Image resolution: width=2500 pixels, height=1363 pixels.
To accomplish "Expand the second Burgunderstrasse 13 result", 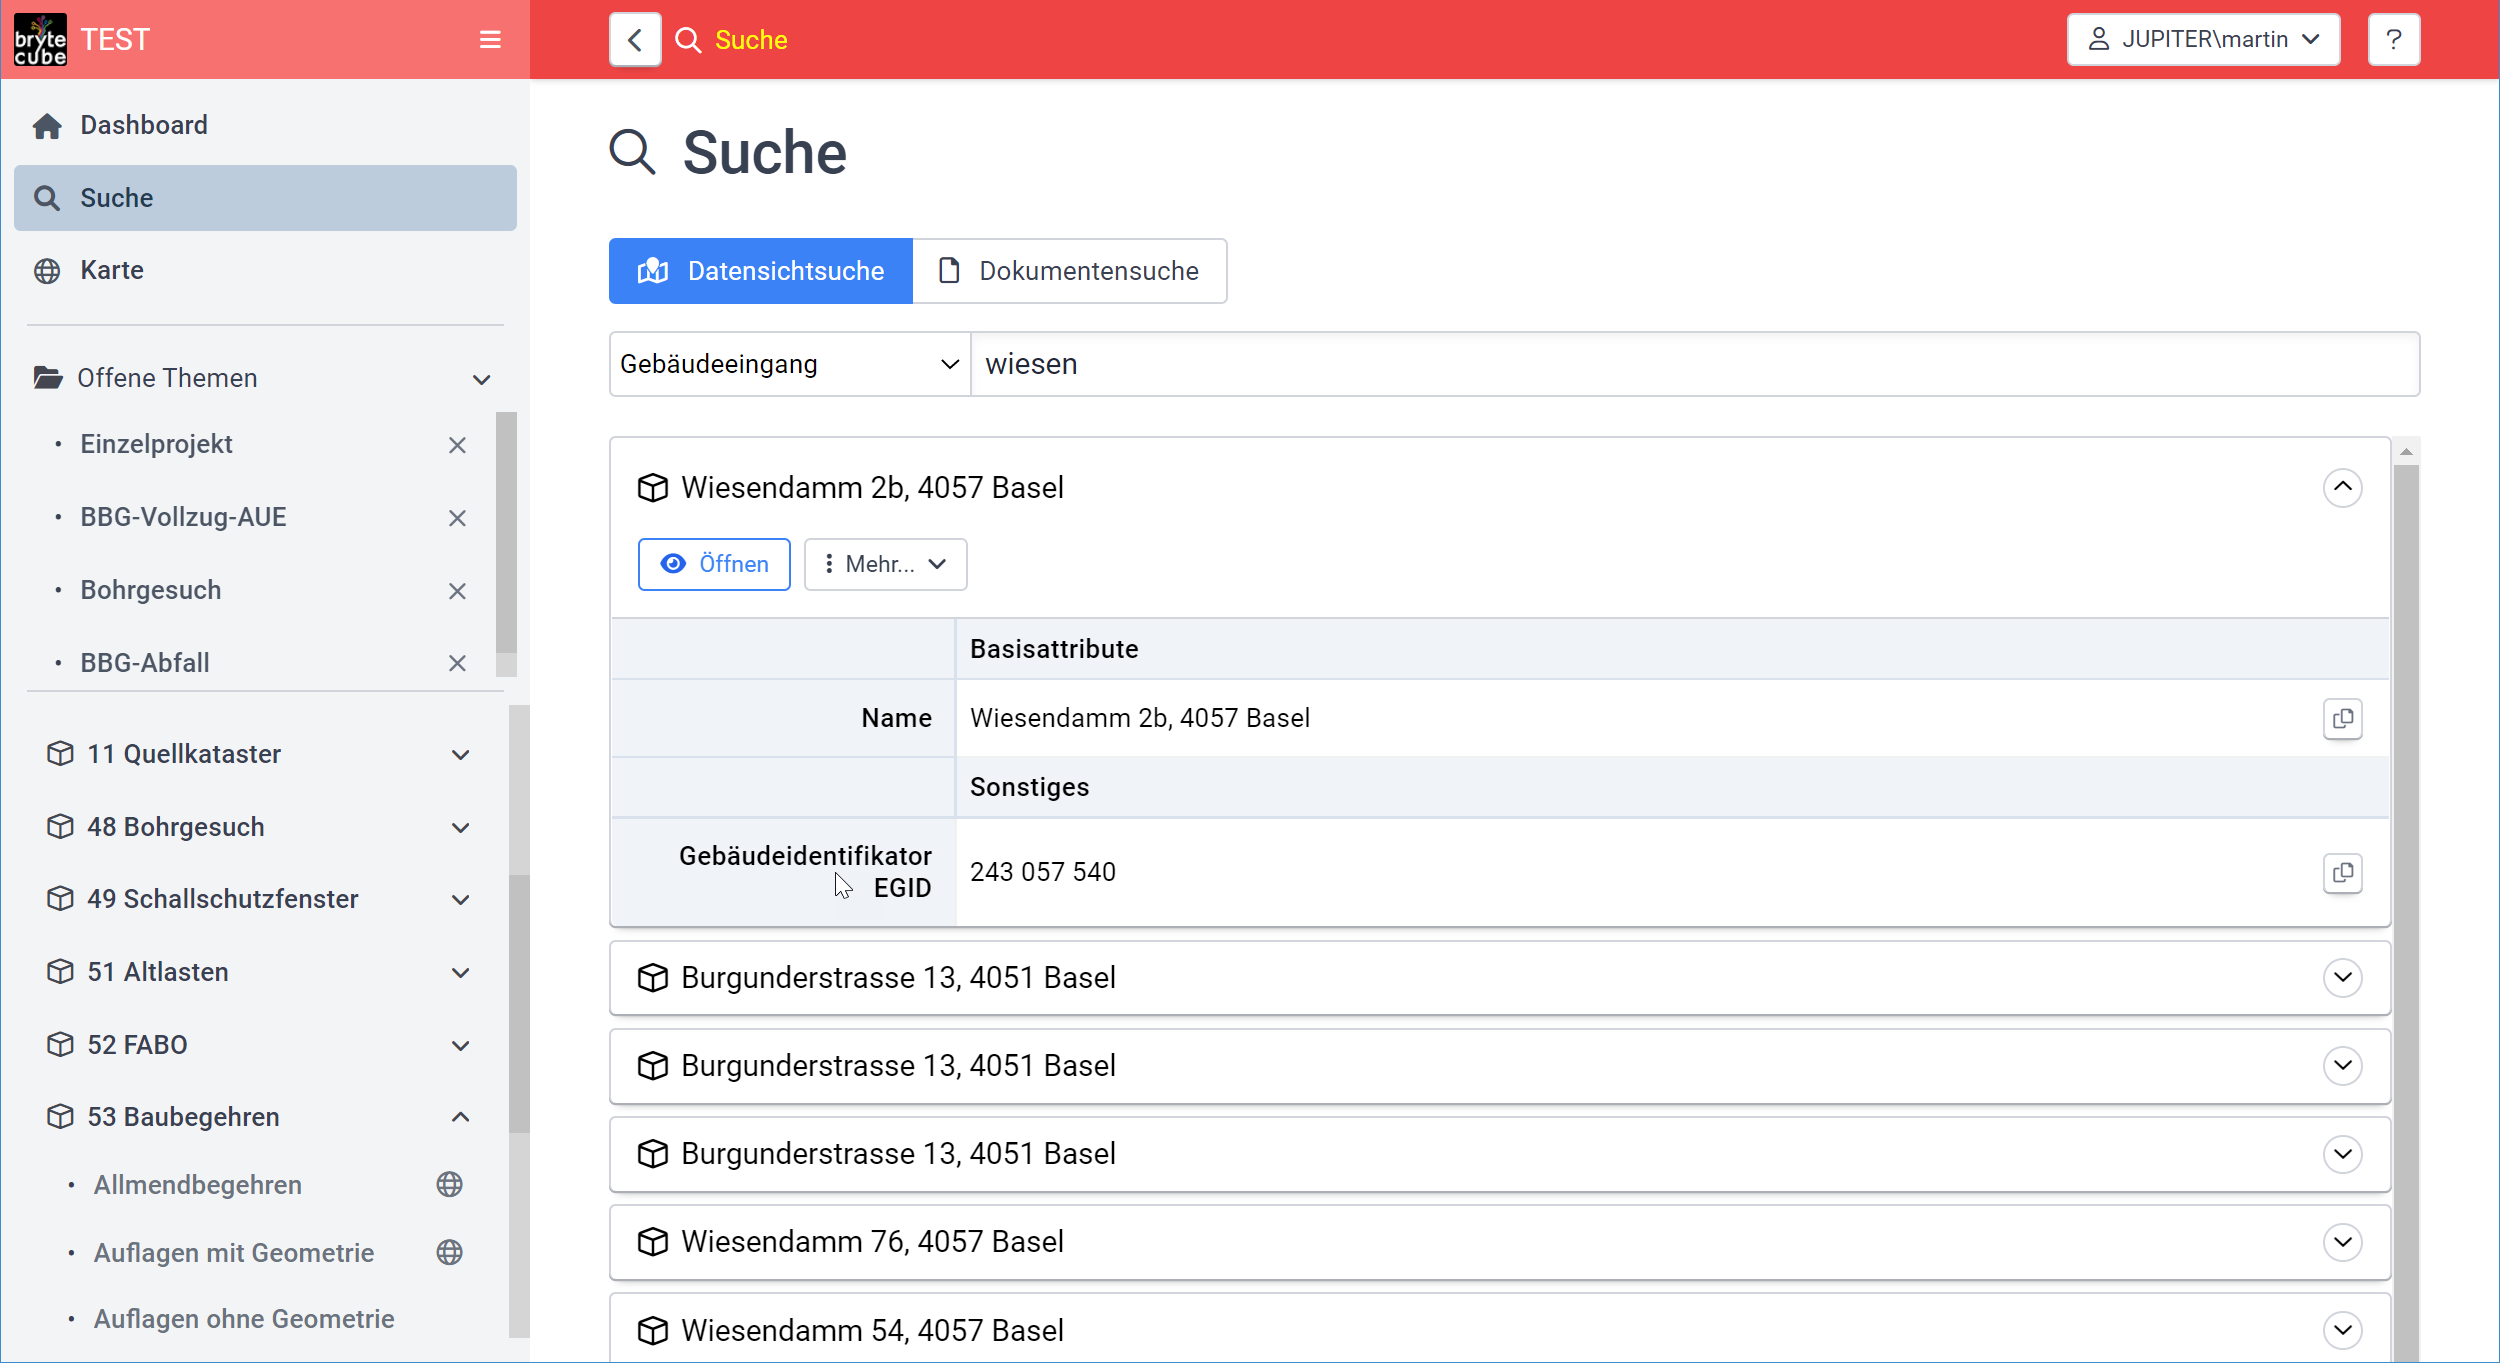I will click(x=2342, y=1065).
